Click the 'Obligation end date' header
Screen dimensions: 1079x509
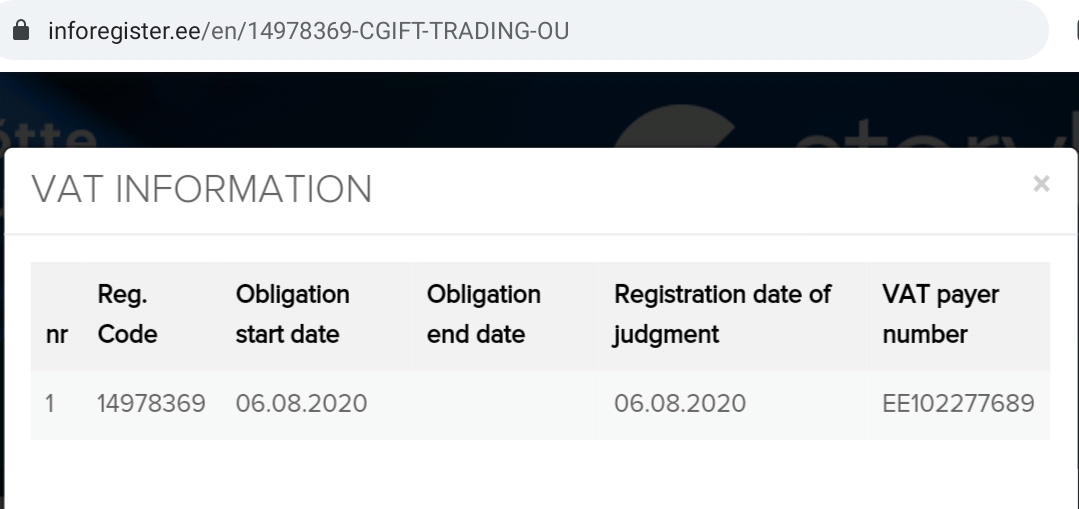point(483,315)
